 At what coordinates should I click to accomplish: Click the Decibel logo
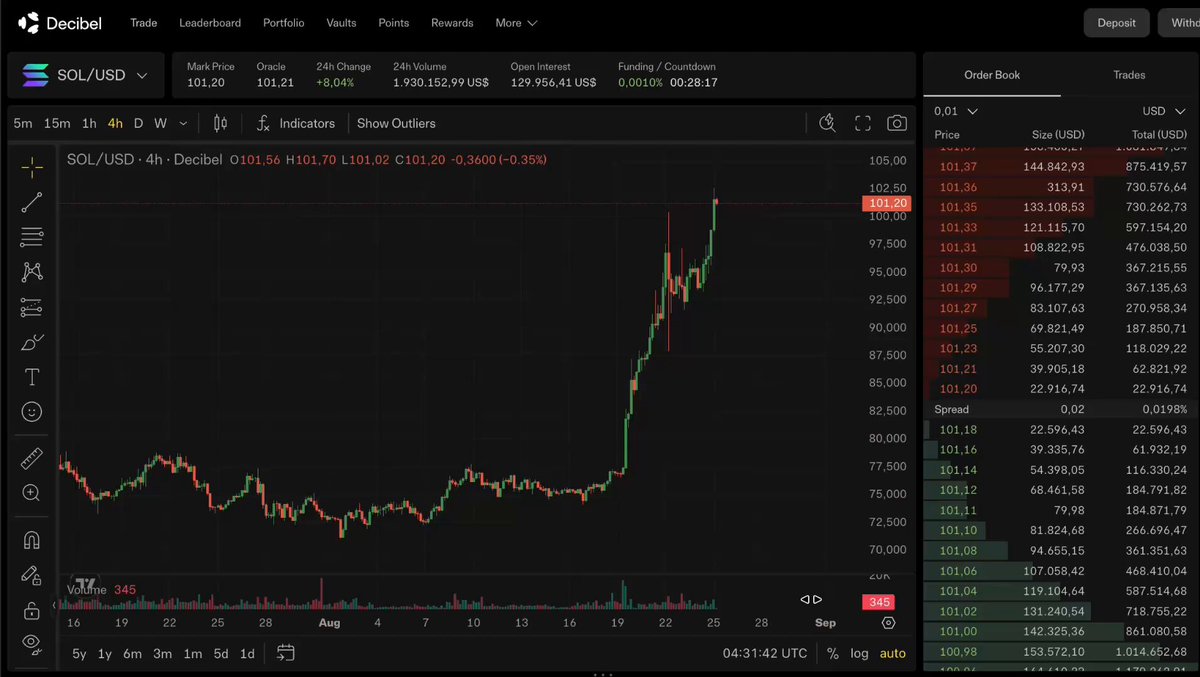click(x=60, y=22)
